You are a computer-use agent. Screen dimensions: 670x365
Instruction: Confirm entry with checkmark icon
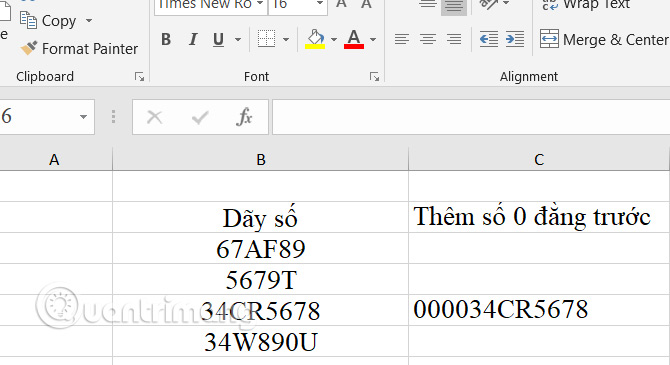point(200,117)
